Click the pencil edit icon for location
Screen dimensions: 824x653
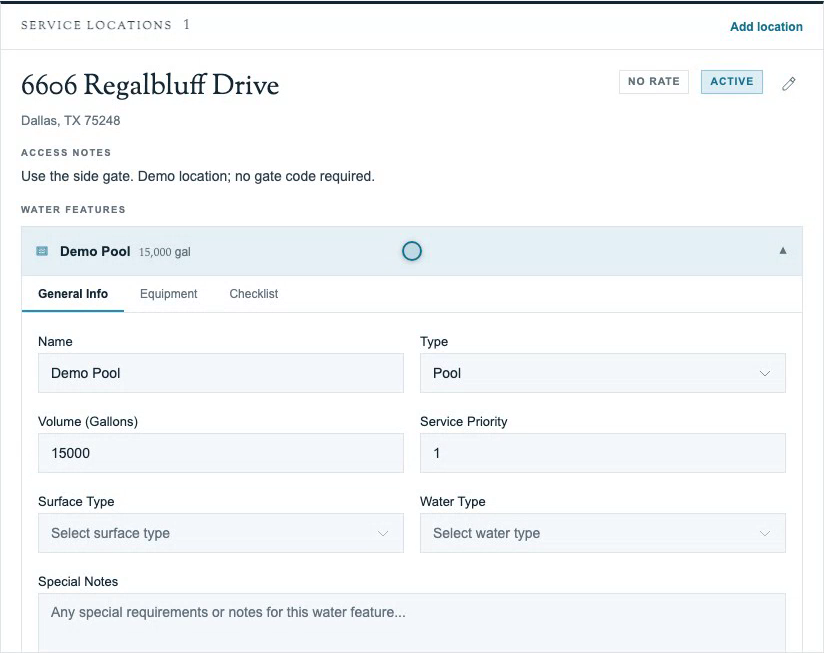pyautogui.click(x=788, y=83)
